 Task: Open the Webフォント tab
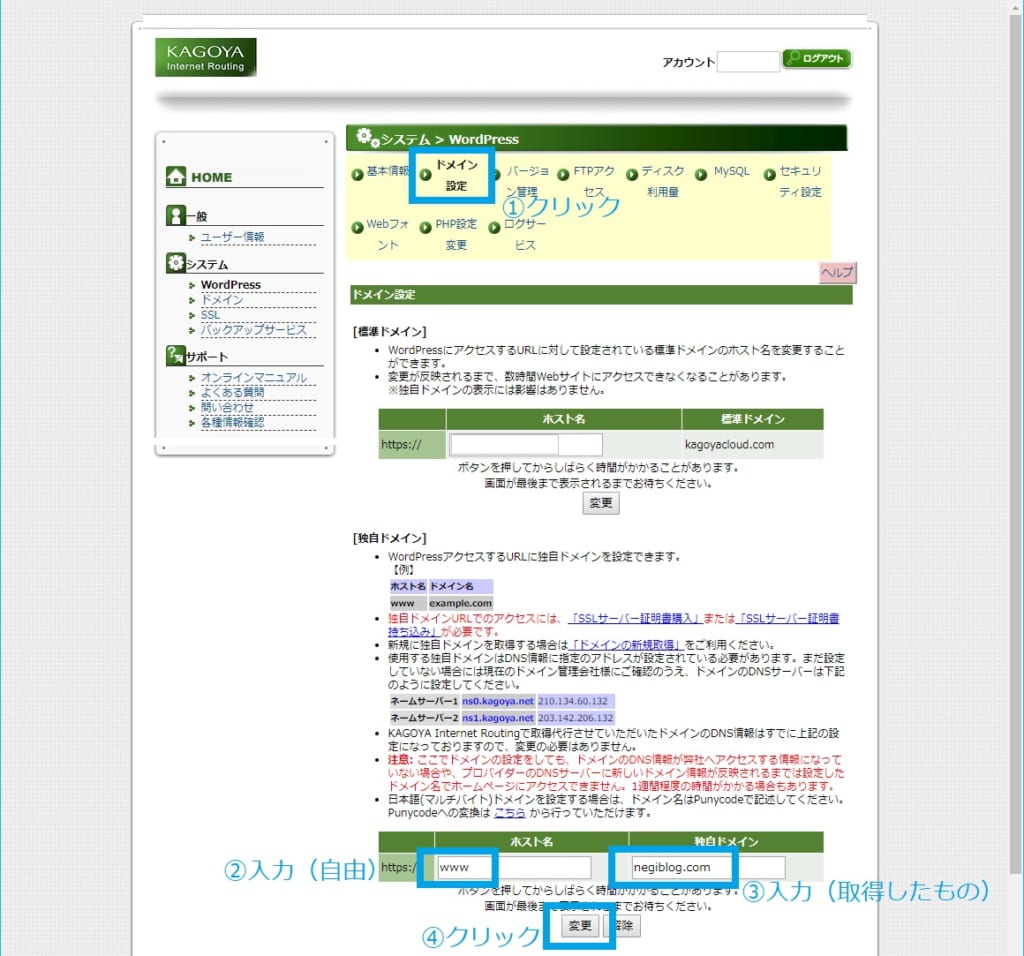click(x=387, y=234)
